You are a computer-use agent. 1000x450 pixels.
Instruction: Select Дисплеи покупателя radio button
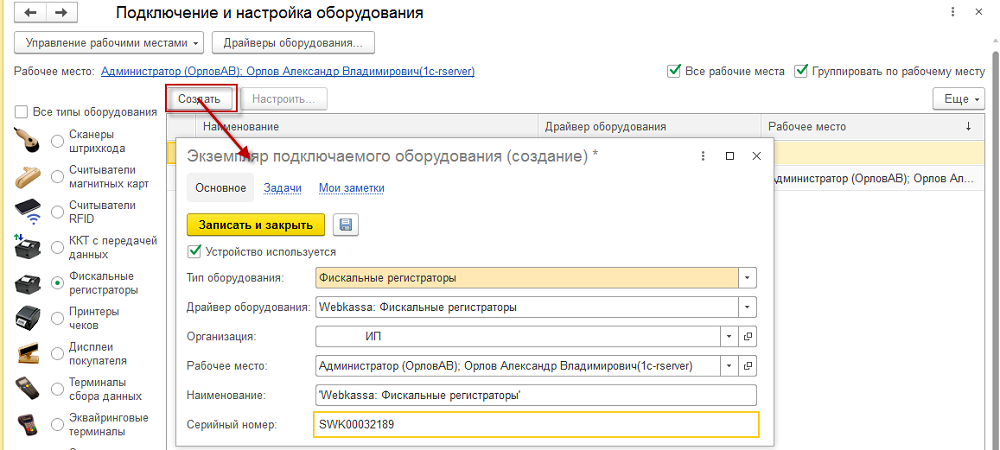click(x=57, y=354)
